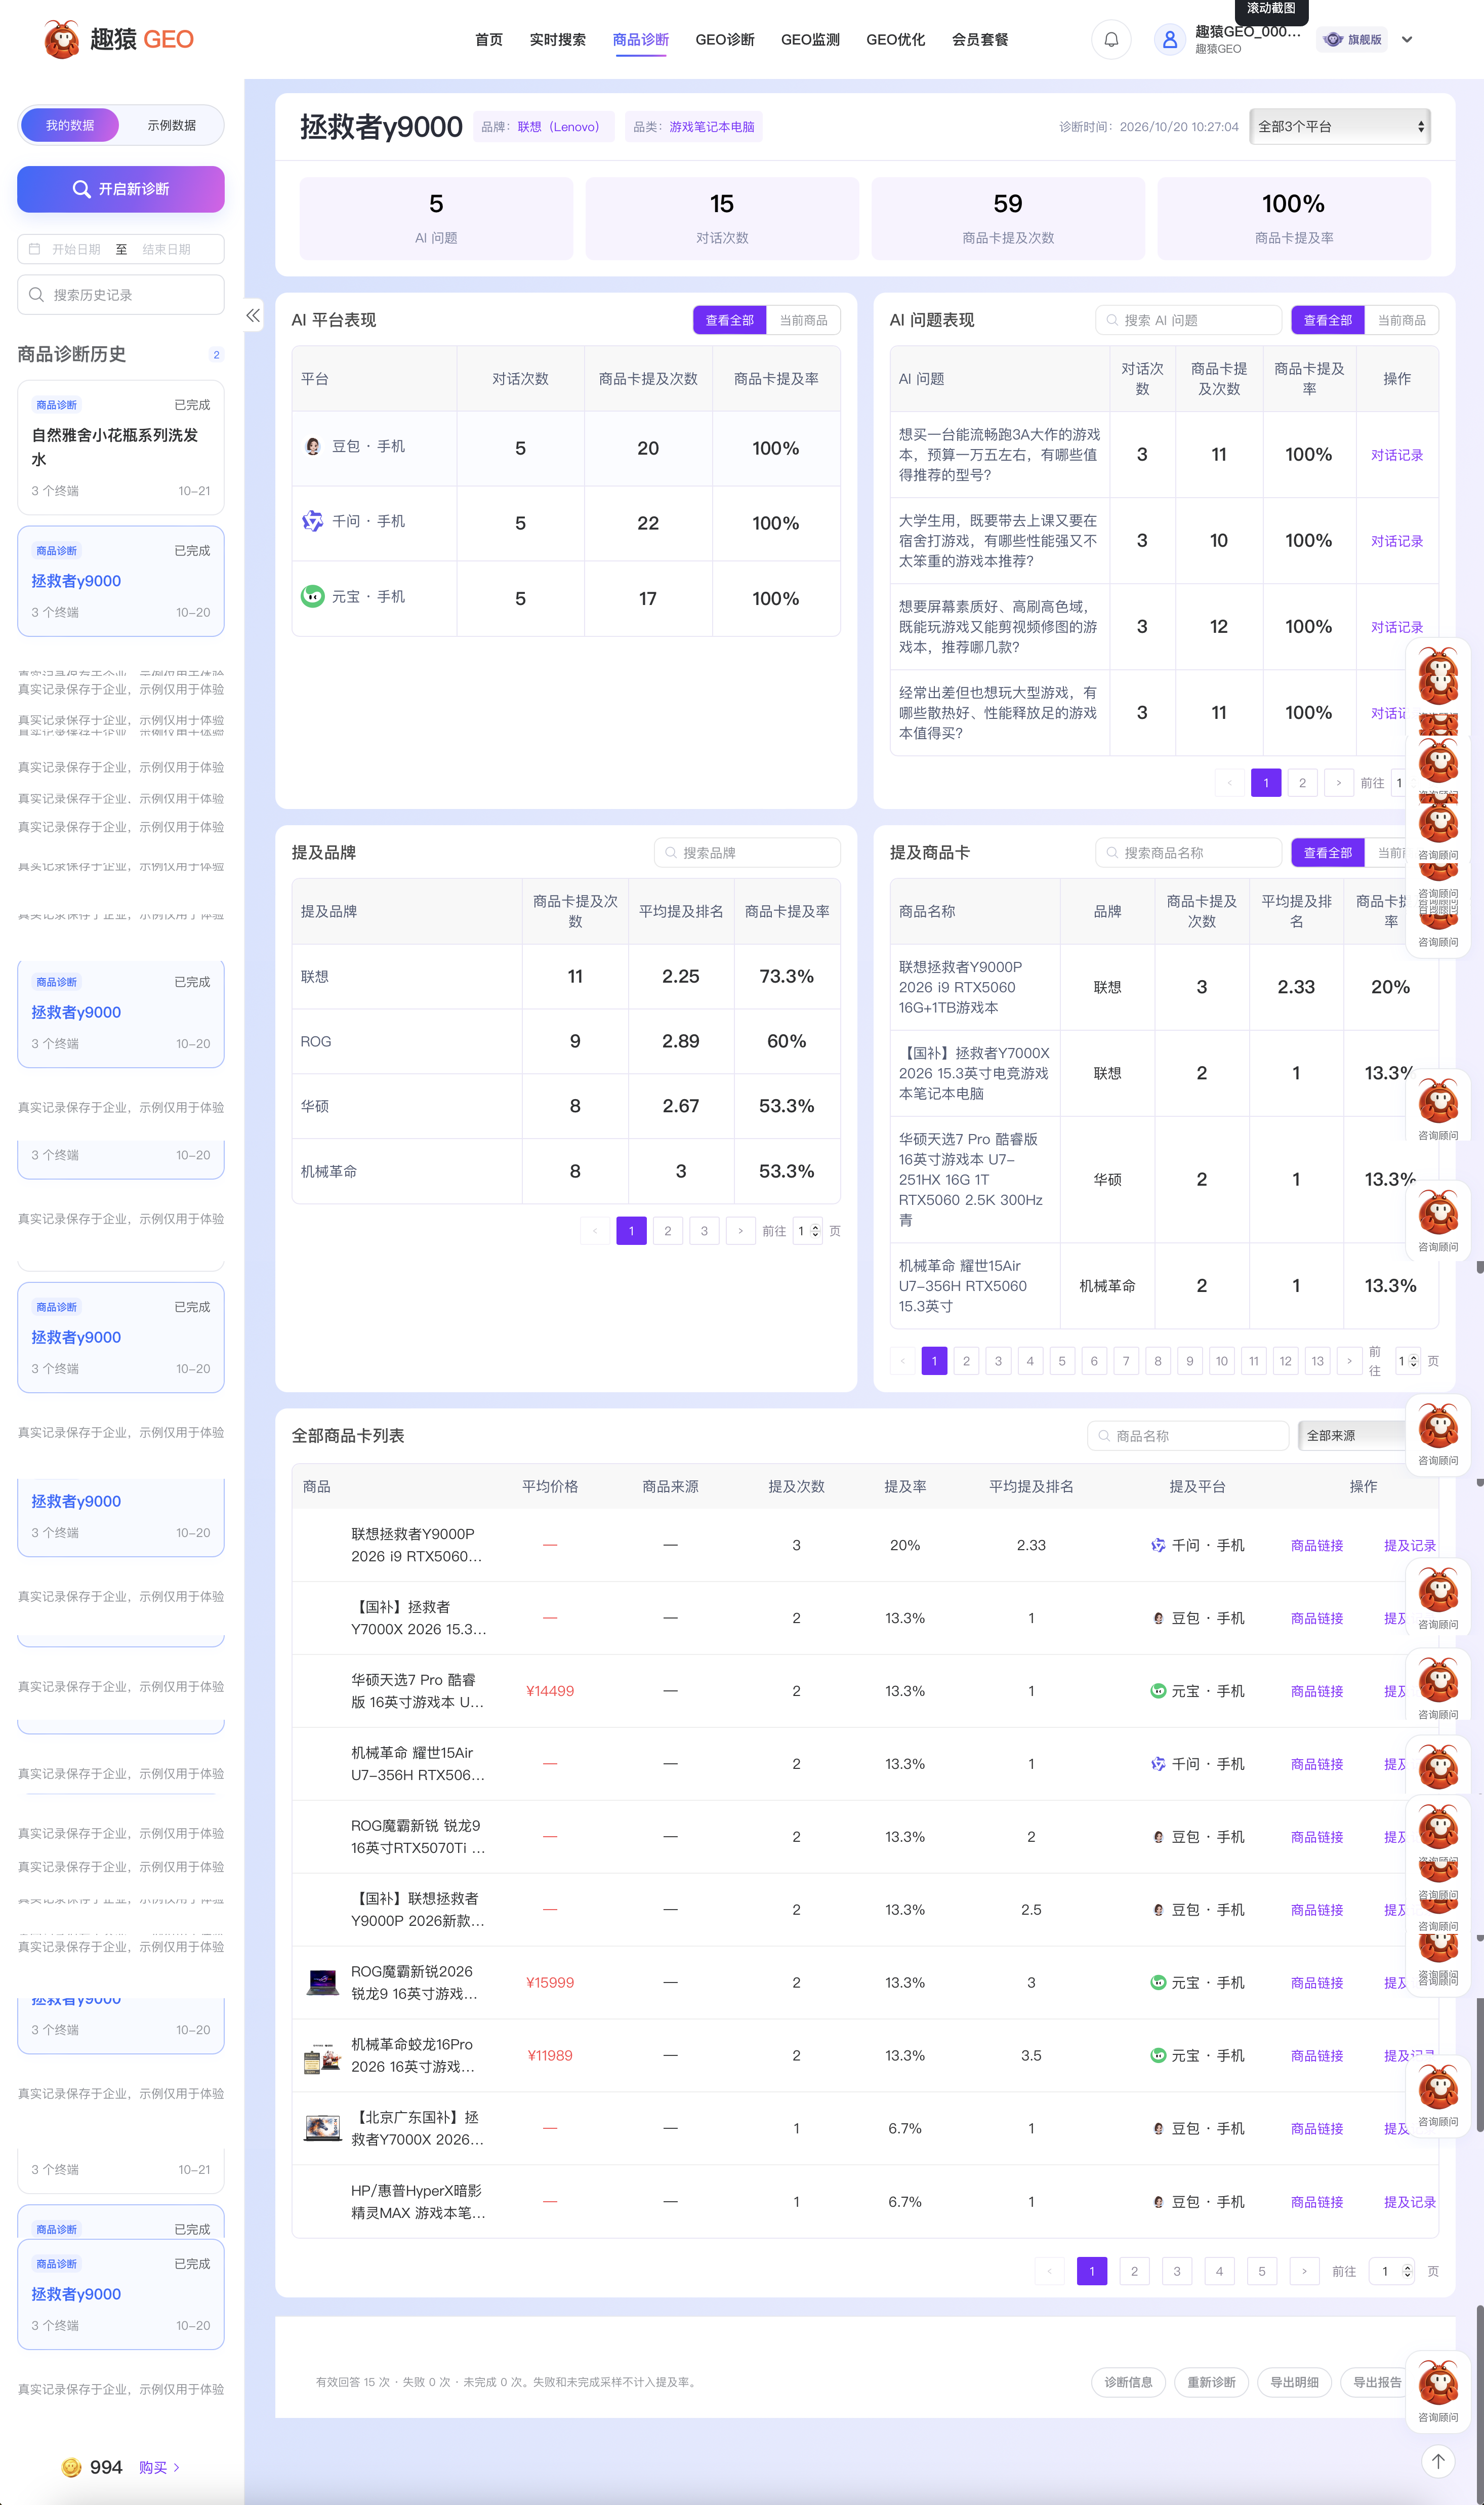Image resolution: width=1484 pixels, height=2505 pixels.
Task: Click the 千问 platform icon in AI 平台表现
Action: [313, 521]
